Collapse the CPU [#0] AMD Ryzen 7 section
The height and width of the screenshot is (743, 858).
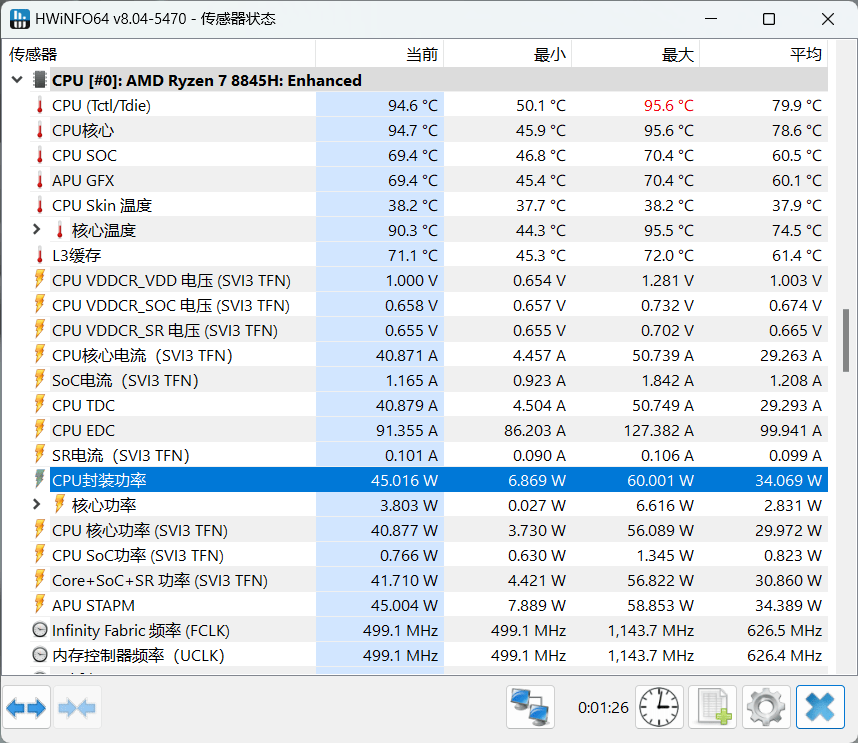pyautogui.click(x=17, y=80)
